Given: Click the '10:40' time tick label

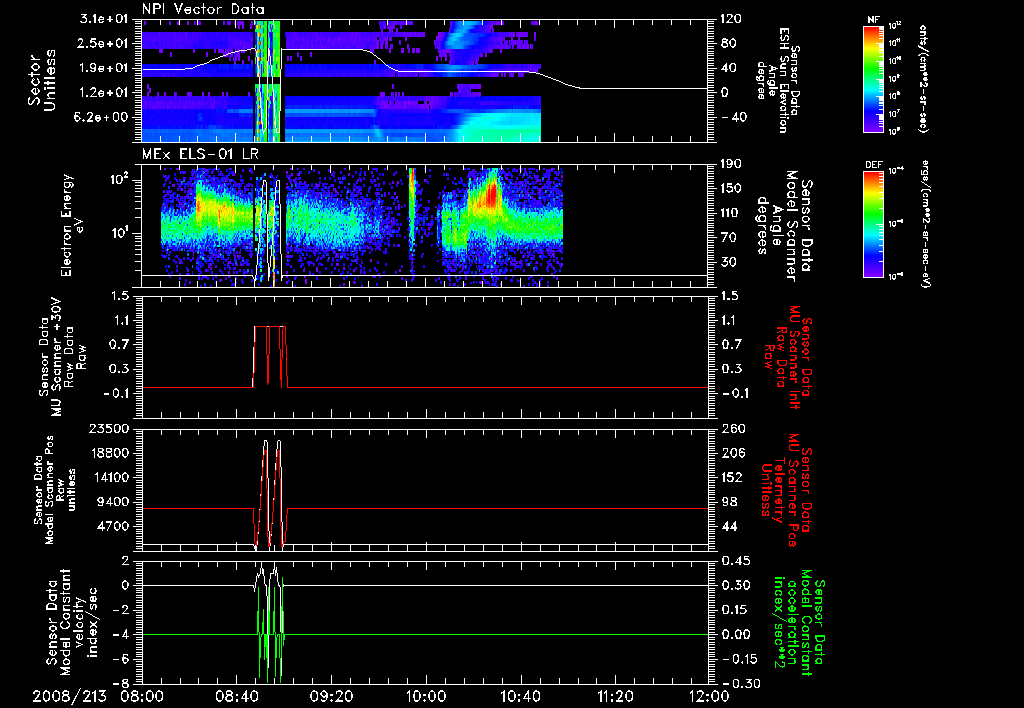Looking at the screenshot, I should tap(520, 697).
